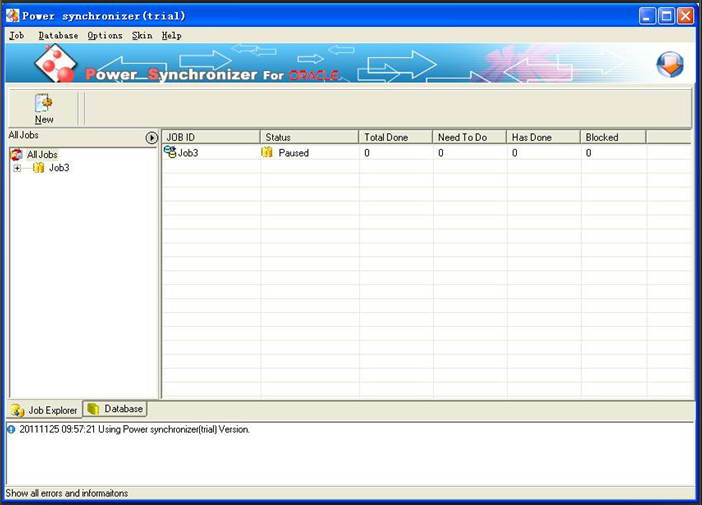This screenshot has height=505, width=702.
Task: Click the Total Done column header
Action: [395, 137]
